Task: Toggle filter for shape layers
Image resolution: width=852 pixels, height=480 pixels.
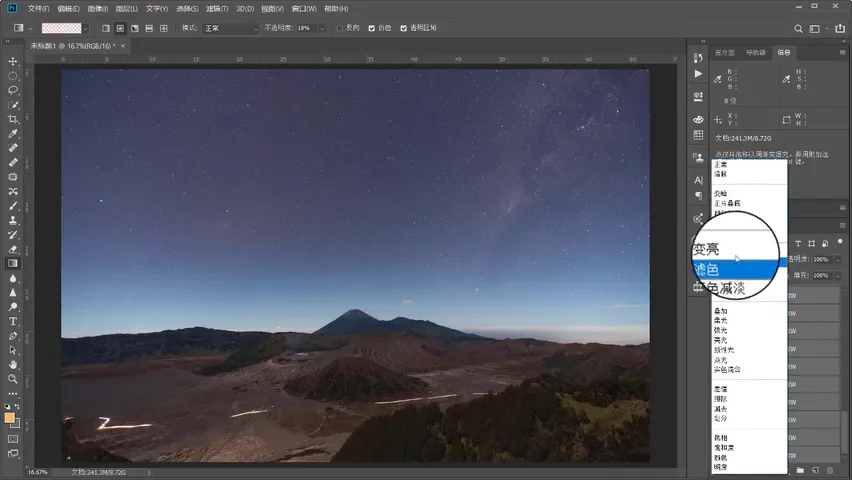Action: pyautogui.click(x=812, y=244)
